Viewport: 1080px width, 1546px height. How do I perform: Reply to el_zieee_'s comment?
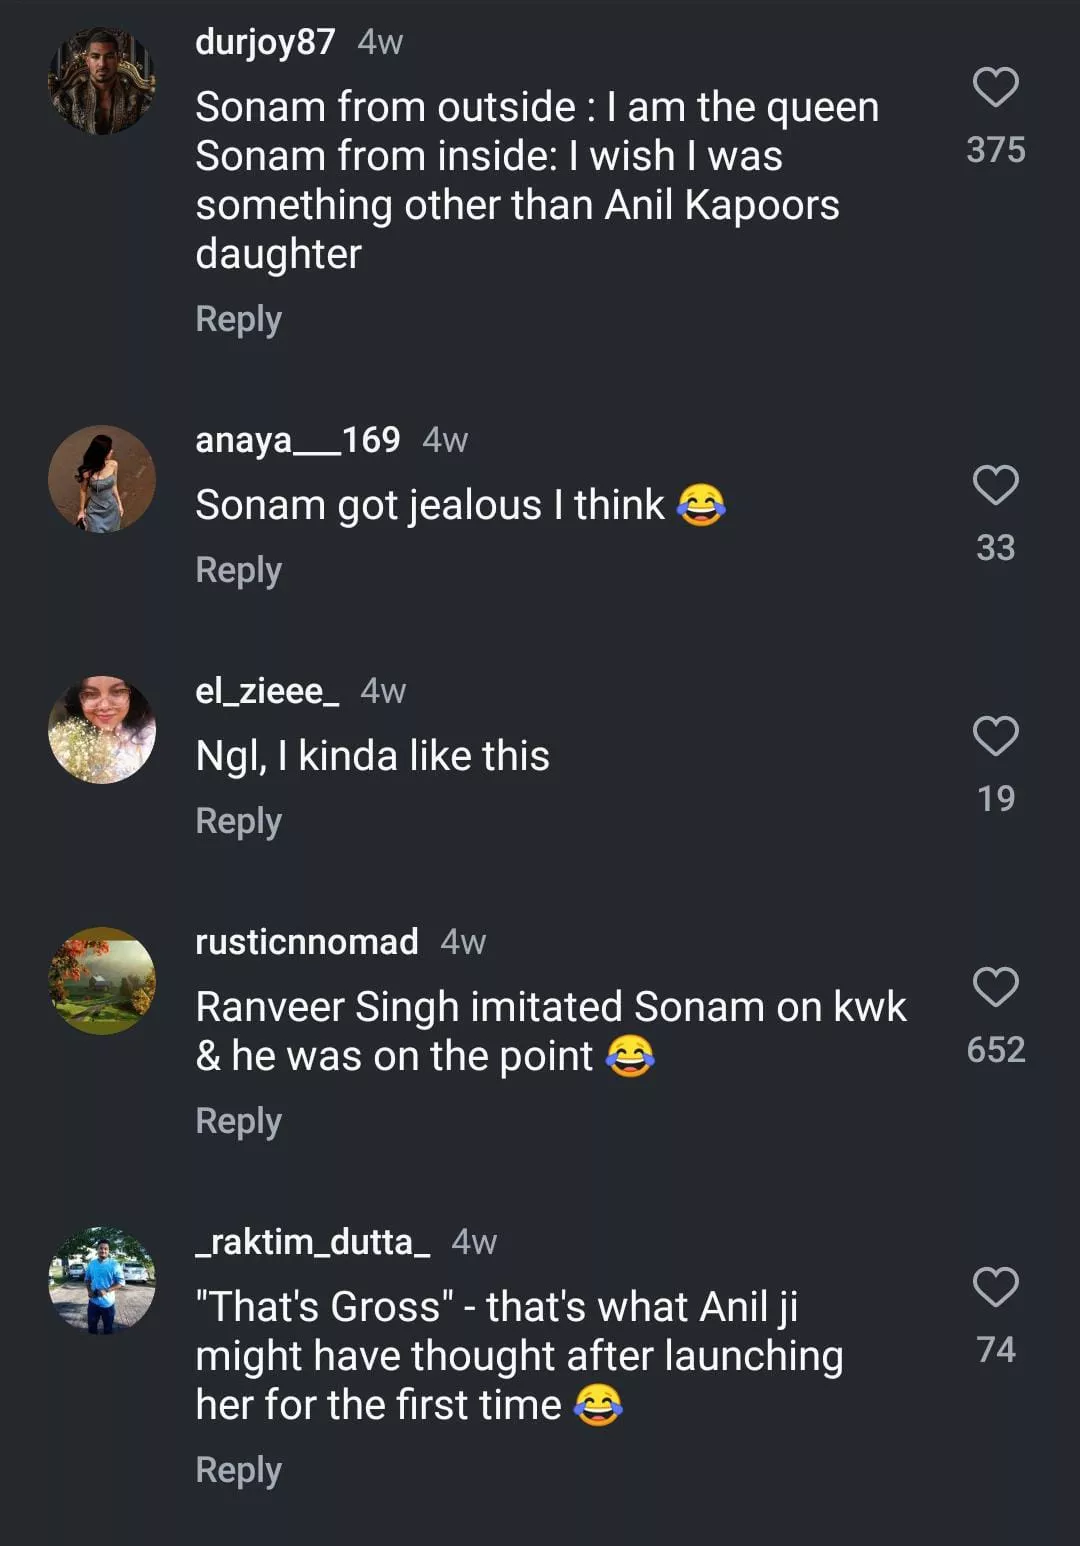coord(238,822)
